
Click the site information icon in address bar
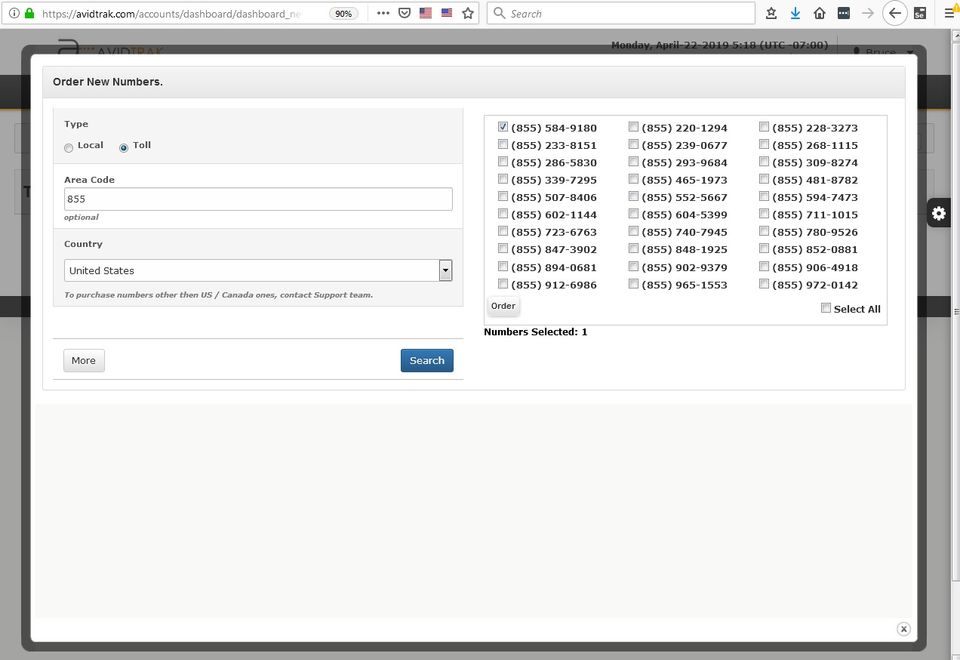[x=13, y=13]
